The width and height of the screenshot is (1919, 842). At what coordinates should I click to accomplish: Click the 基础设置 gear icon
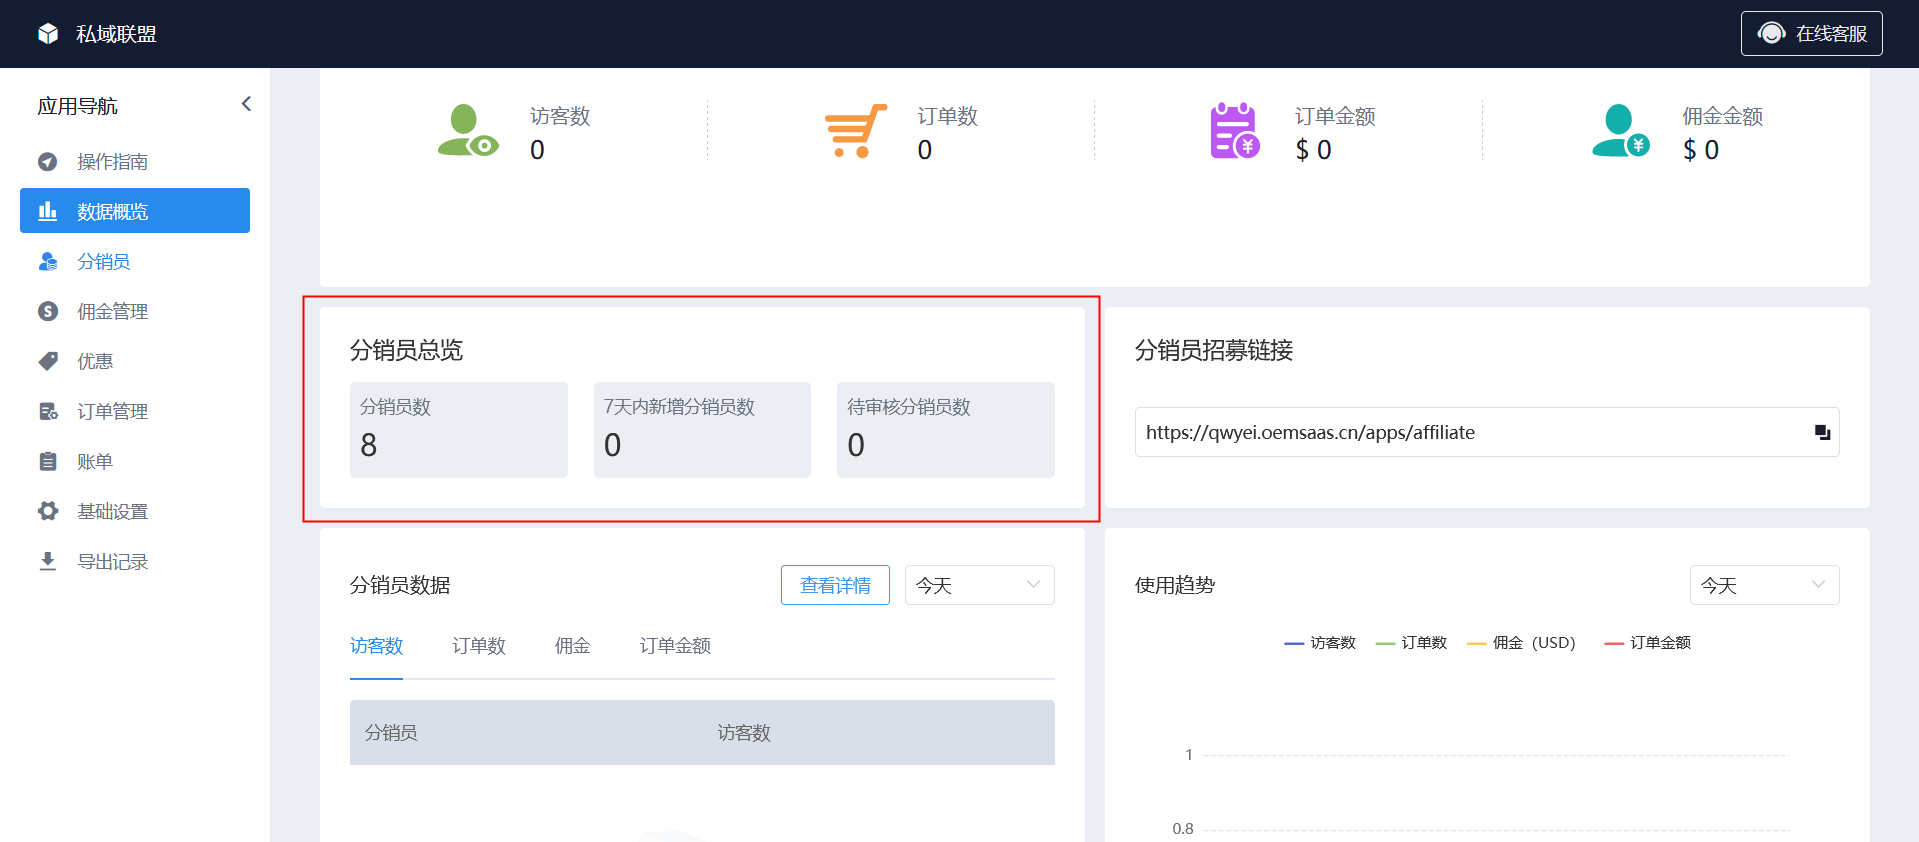coord(48,511)
